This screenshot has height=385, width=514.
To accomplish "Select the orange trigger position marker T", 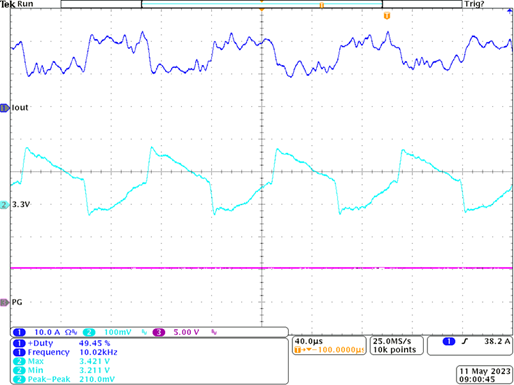I will 387,16.
